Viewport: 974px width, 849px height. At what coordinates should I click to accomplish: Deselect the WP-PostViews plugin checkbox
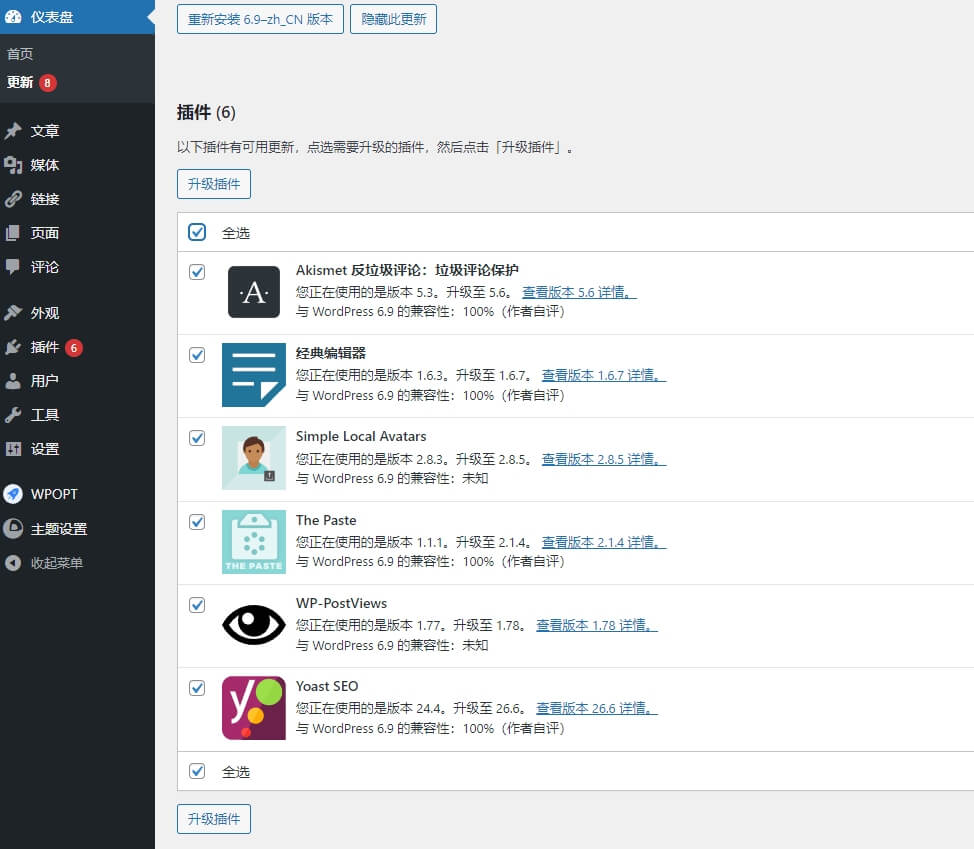[x=197, y=605]
